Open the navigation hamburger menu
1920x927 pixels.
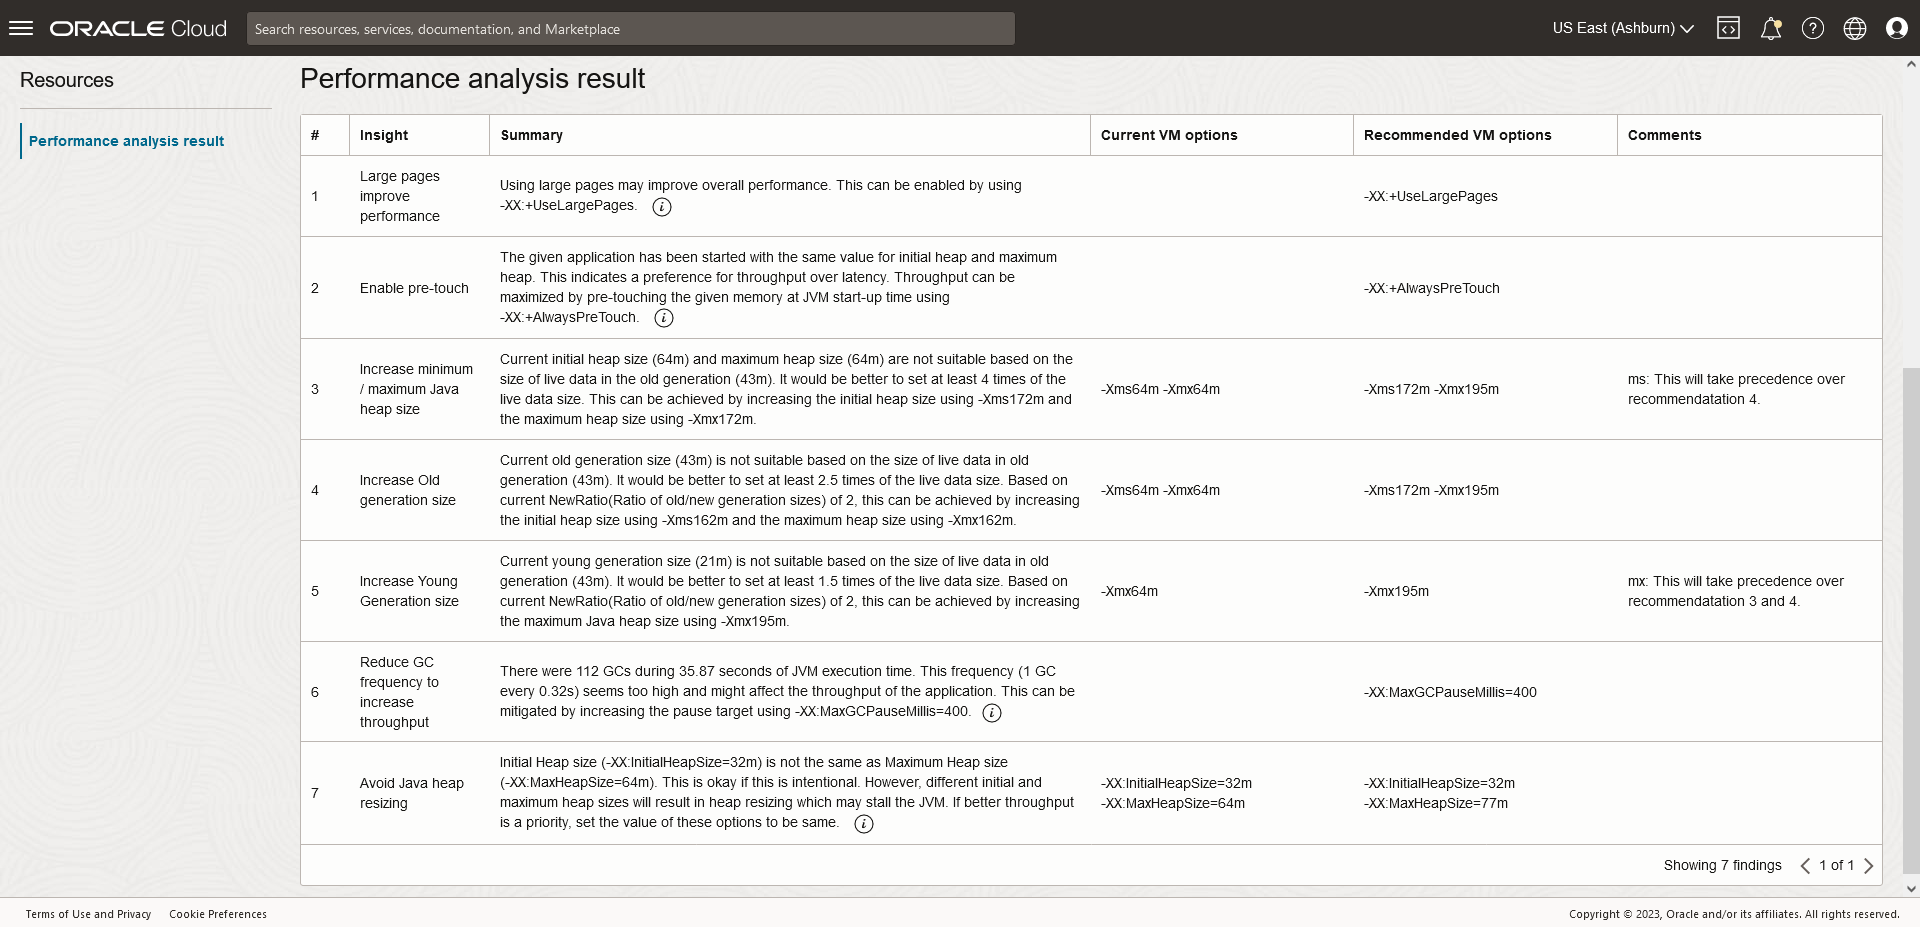tap(20, 27)
